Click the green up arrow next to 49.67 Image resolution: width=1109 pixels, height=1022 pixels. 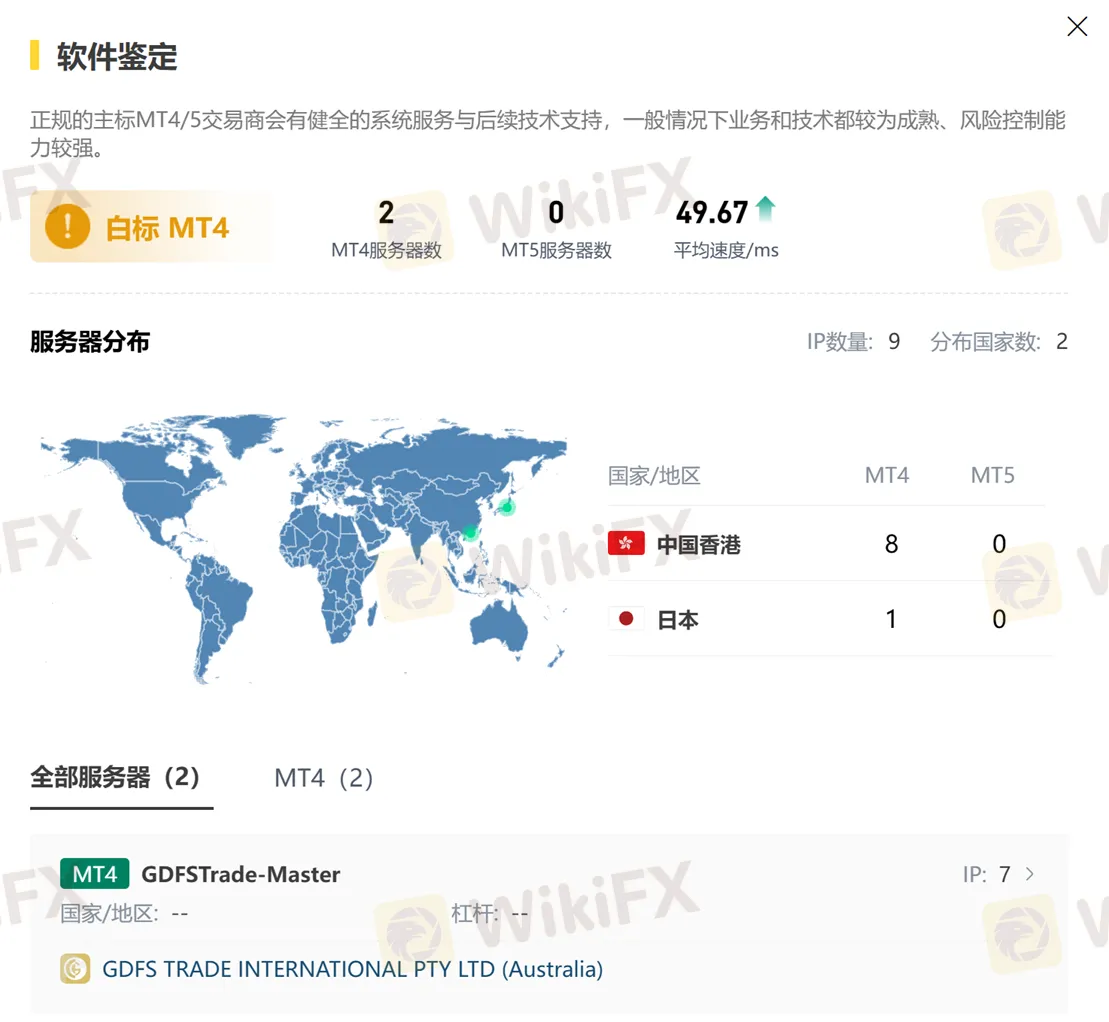pyautogui.click(x=765, y=209)
